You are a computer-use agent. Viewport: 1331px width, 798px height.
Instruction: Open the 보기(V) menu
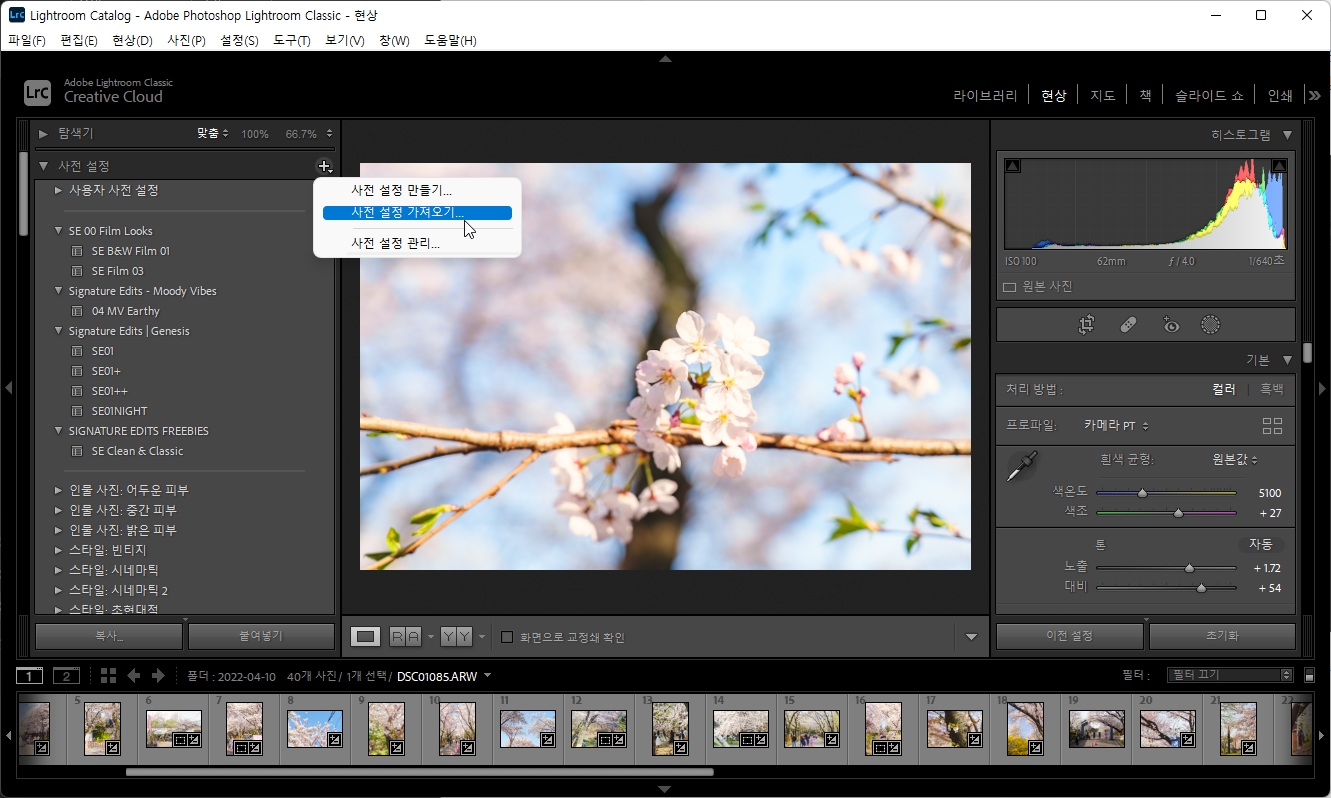345,41
